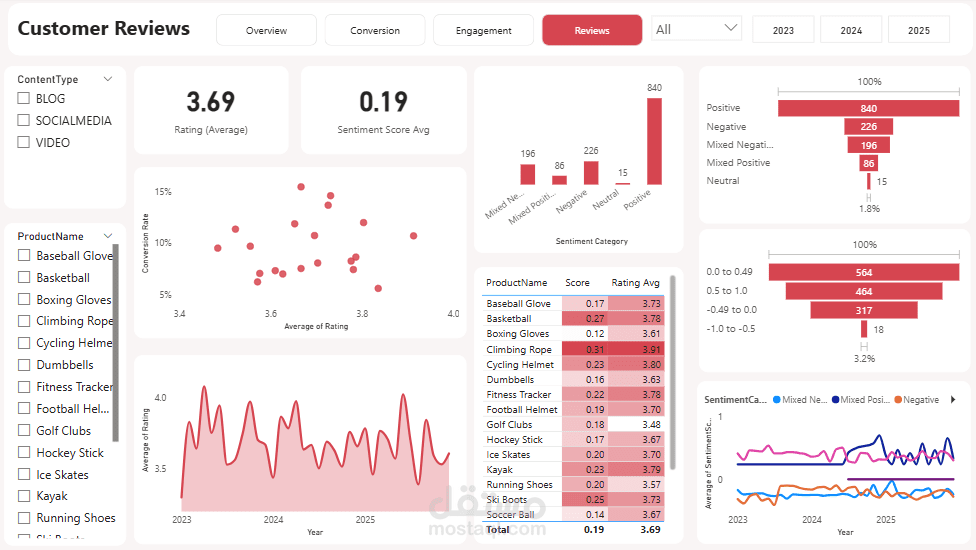Filter by year 2025
The image size is (976, 550).
pyautogui.click(x=919, y=30)
